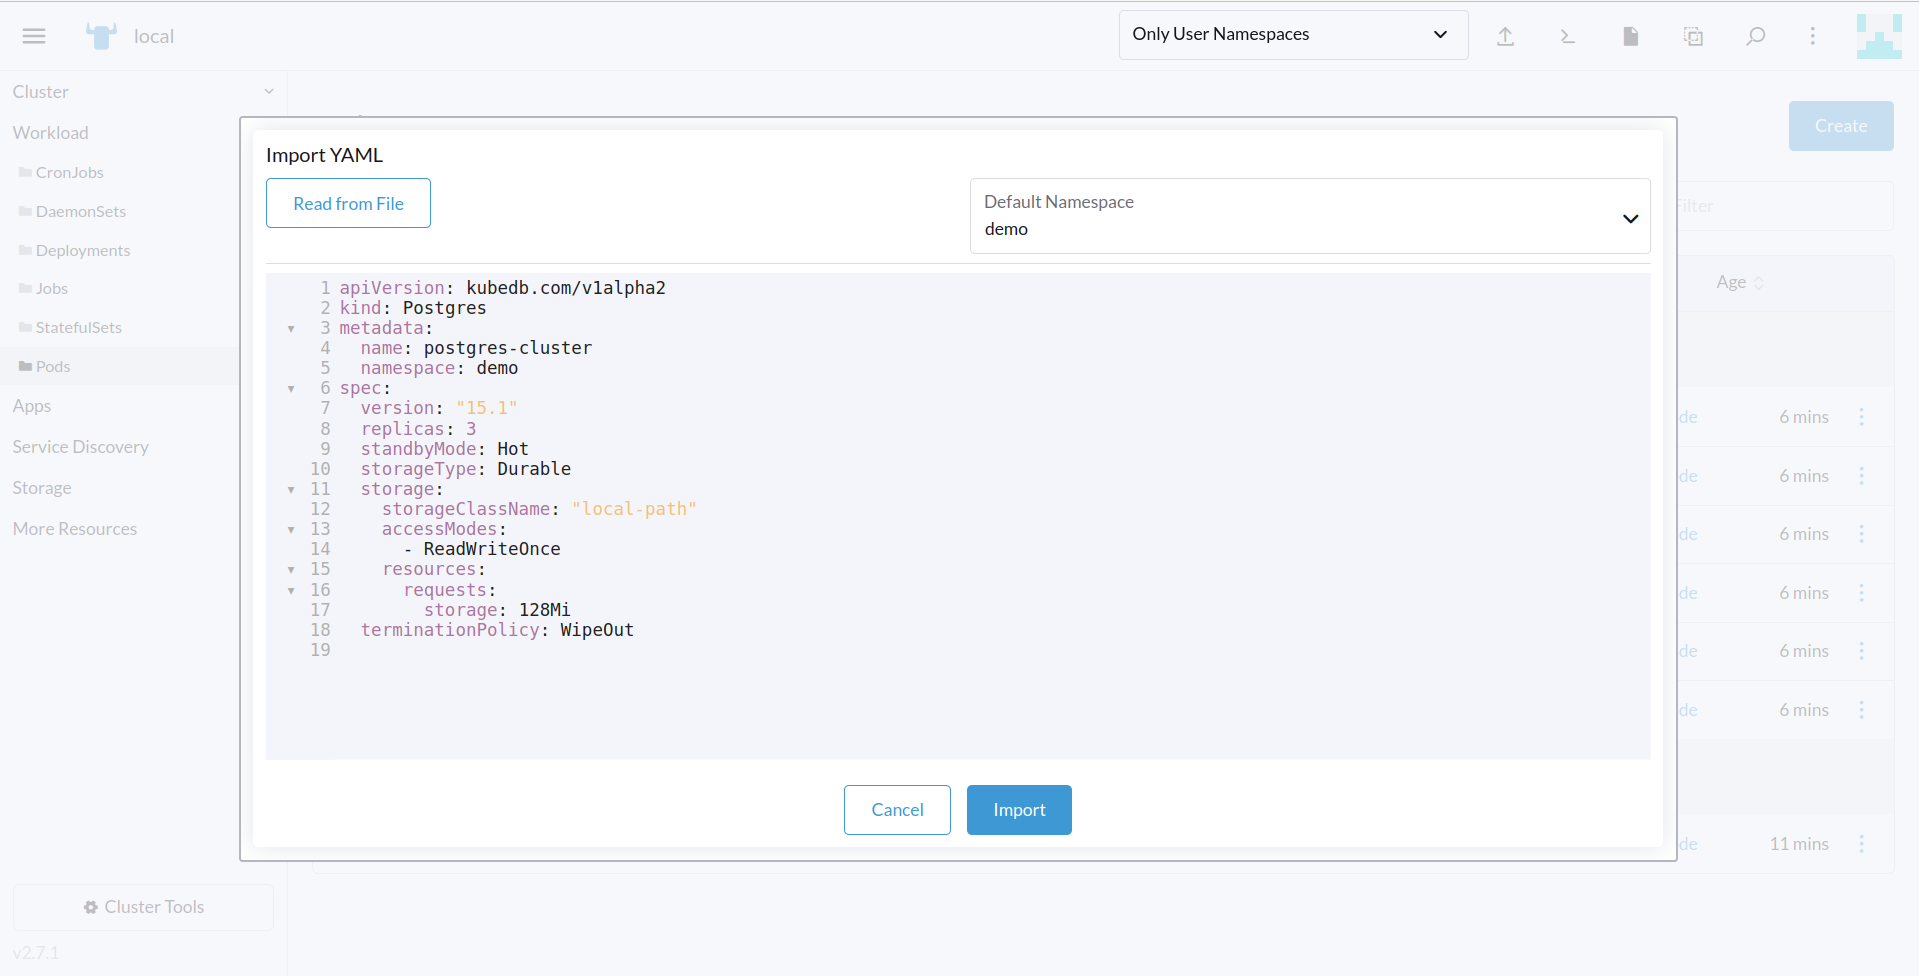The height and width of the screenshot is (976, 1920).
Task: Open the kubectl shell icon
Action: (x=1567, y=37)
